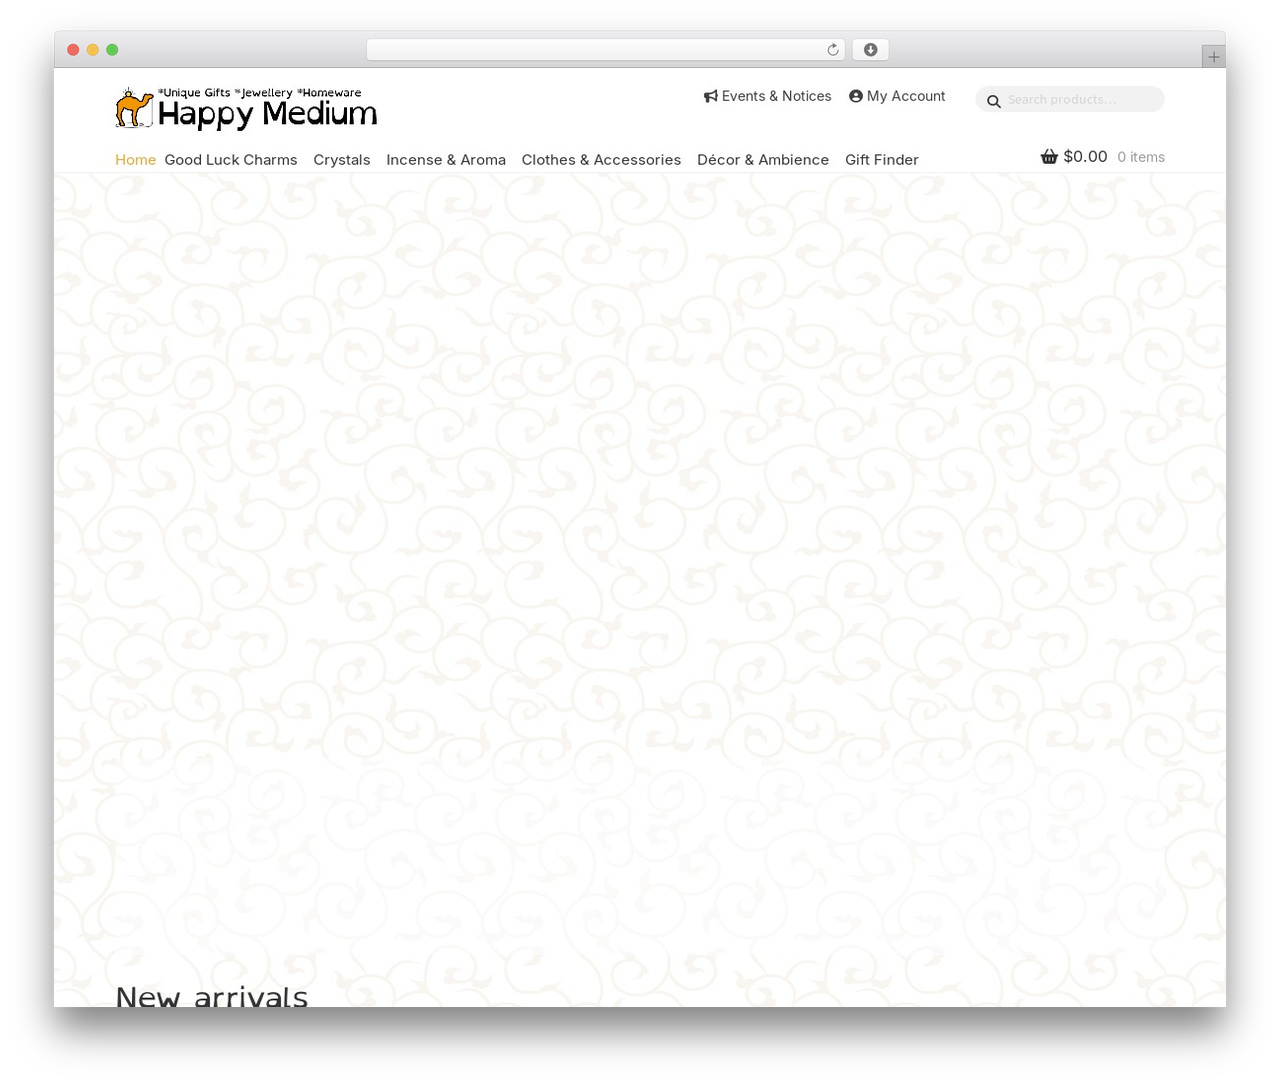1280x1084 pixels.
Task: Click the "New arrivals" heading
Action: (x=212, y=996)
